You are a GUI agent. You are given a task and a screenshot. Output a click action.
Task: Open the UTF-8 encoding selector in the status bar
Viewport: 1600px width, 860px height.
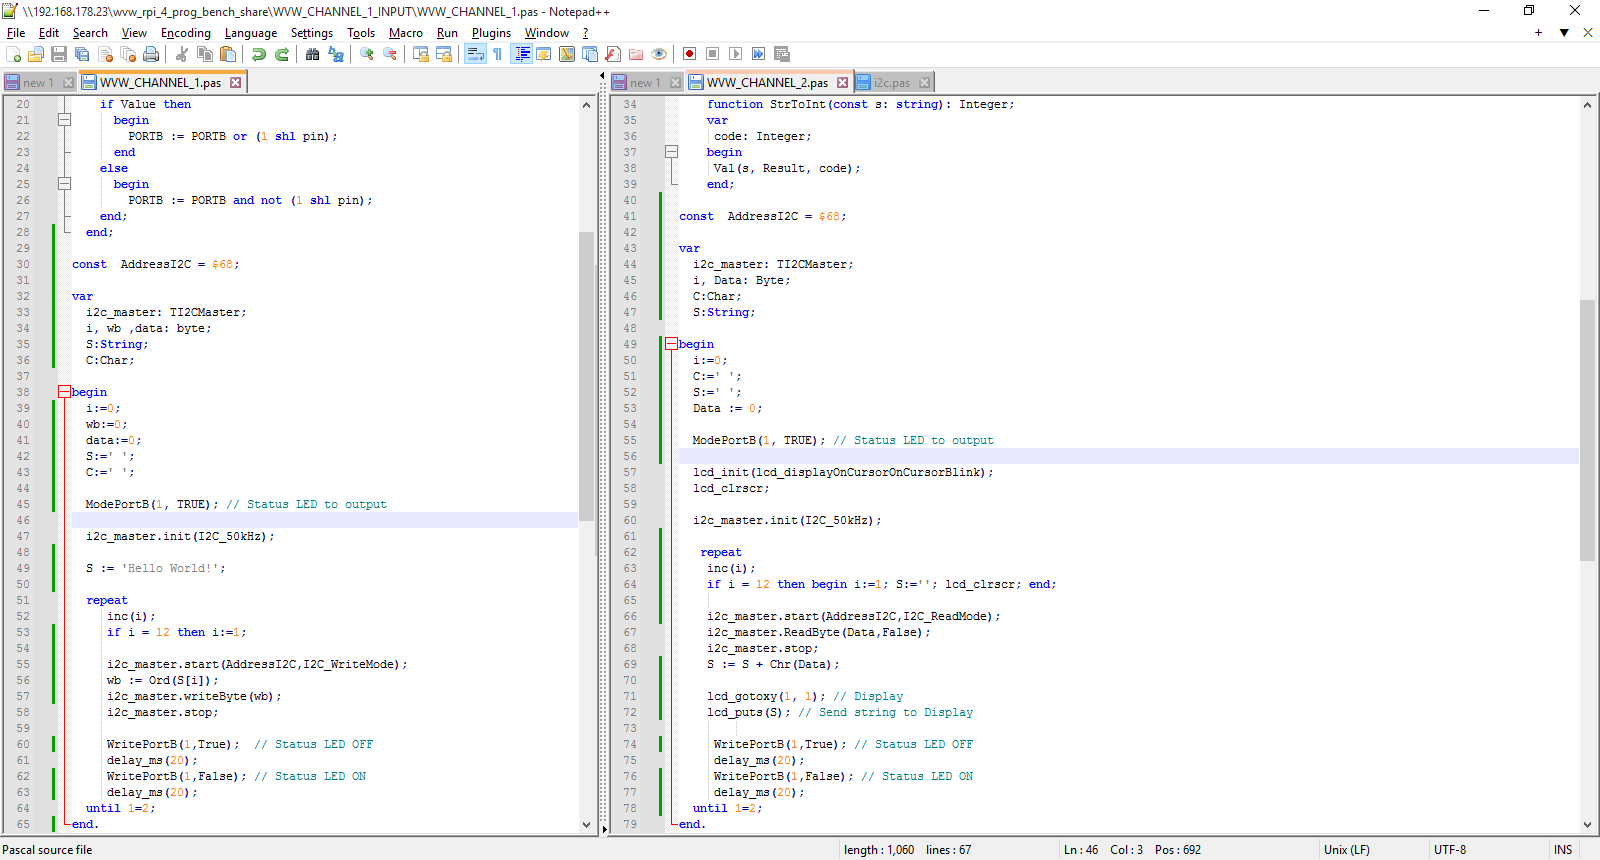pyautogui.click(x=1450, y=850)
